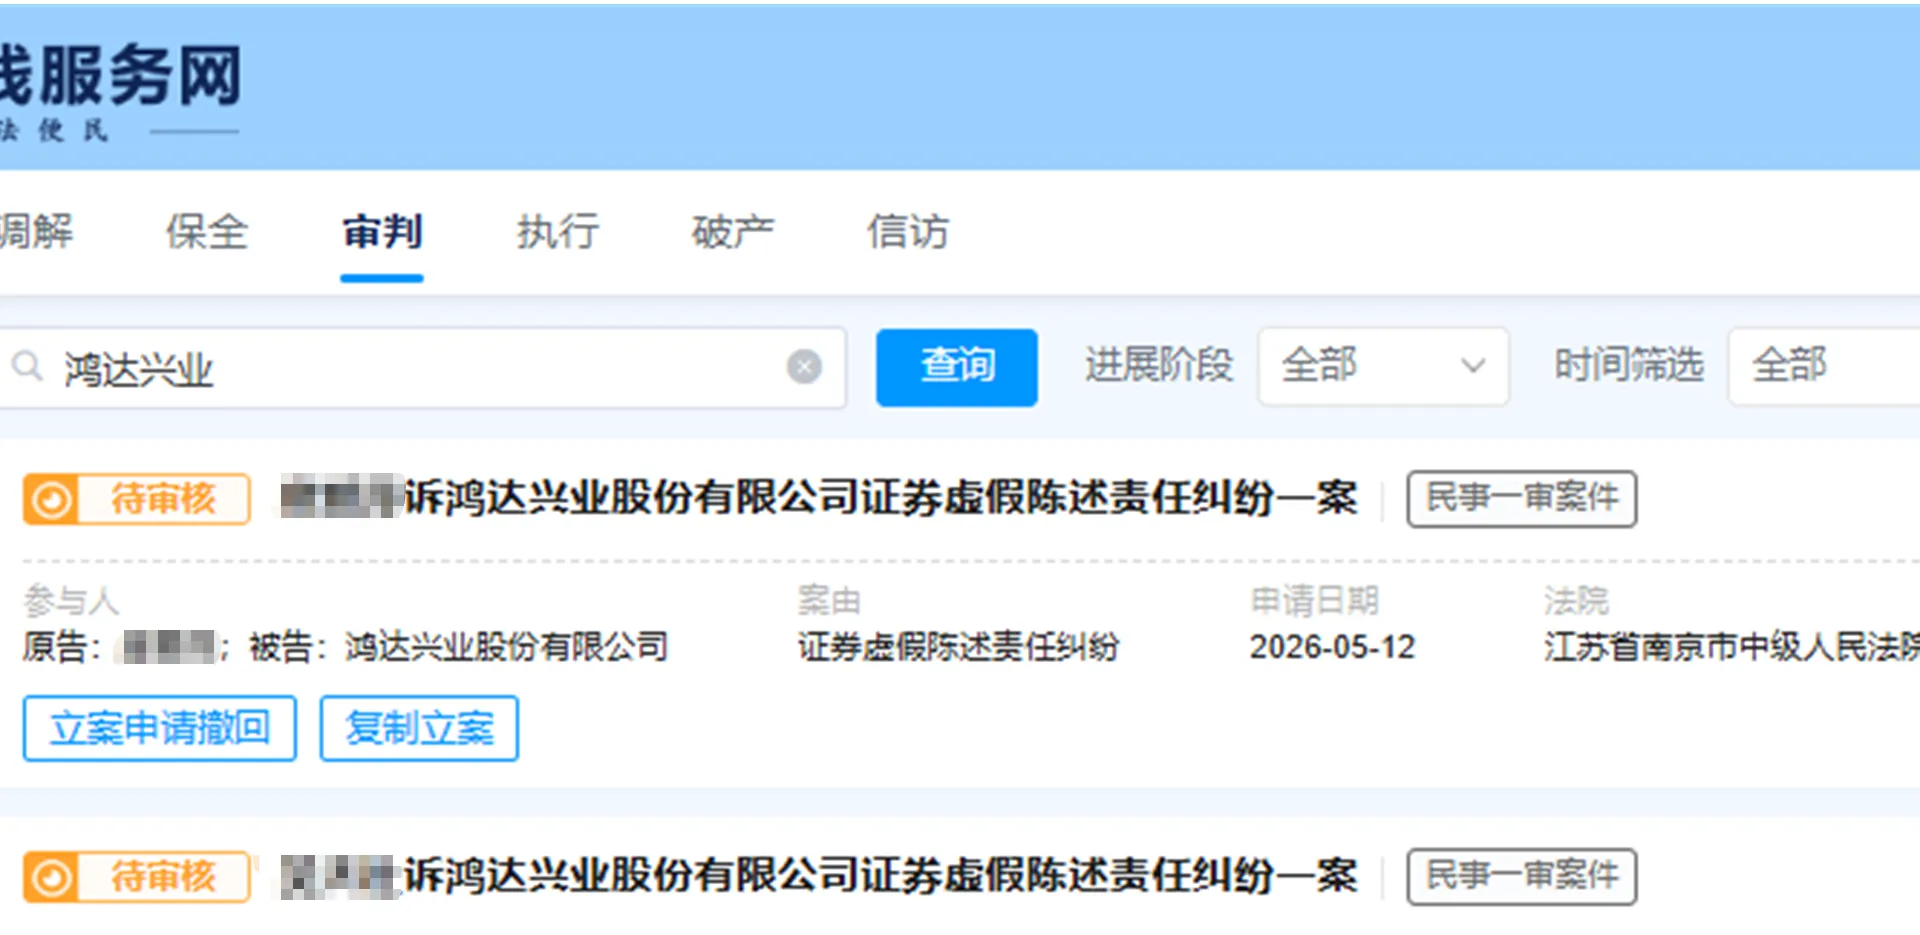Click the first case's 民事一审案件 tag

pyautogui.click(x=1521, y=498)
